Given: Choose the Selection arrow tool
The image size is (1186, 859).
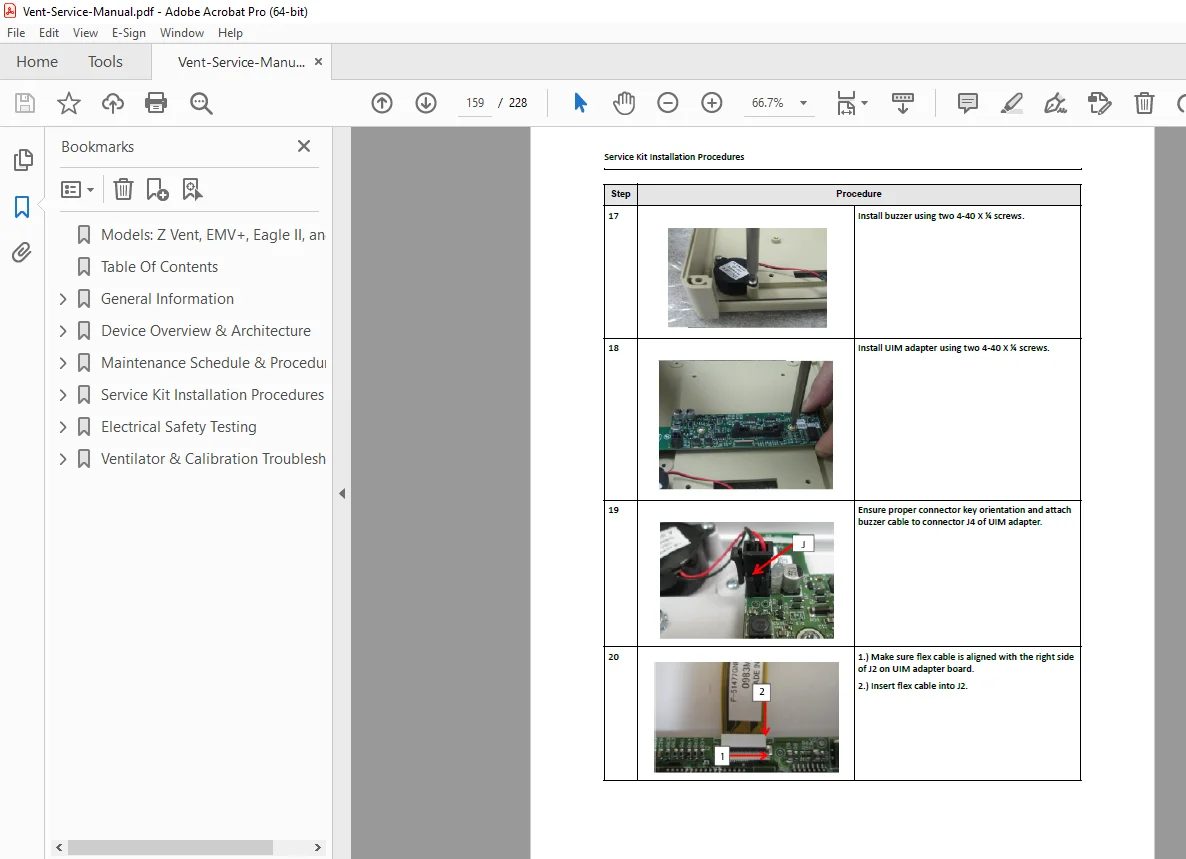Looking at the screenshot, I should (x=580, y=103).
